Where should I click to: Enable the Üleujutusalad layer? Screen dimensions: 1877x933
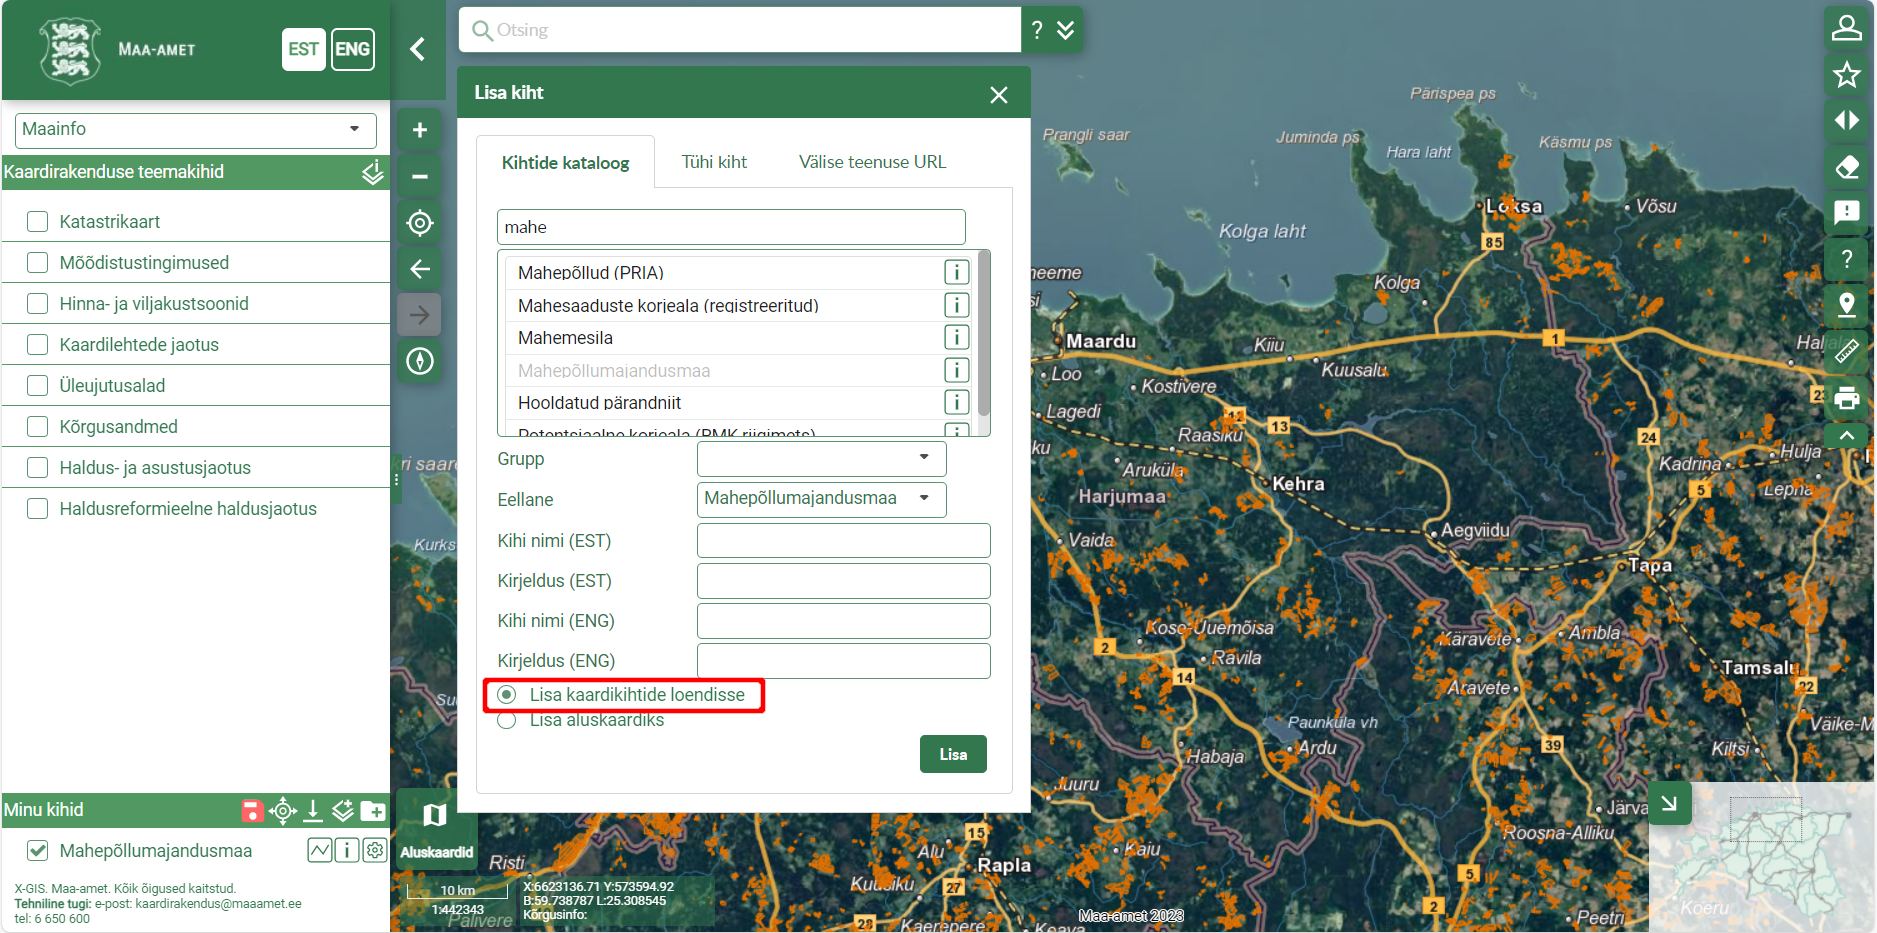coord(38,386)
